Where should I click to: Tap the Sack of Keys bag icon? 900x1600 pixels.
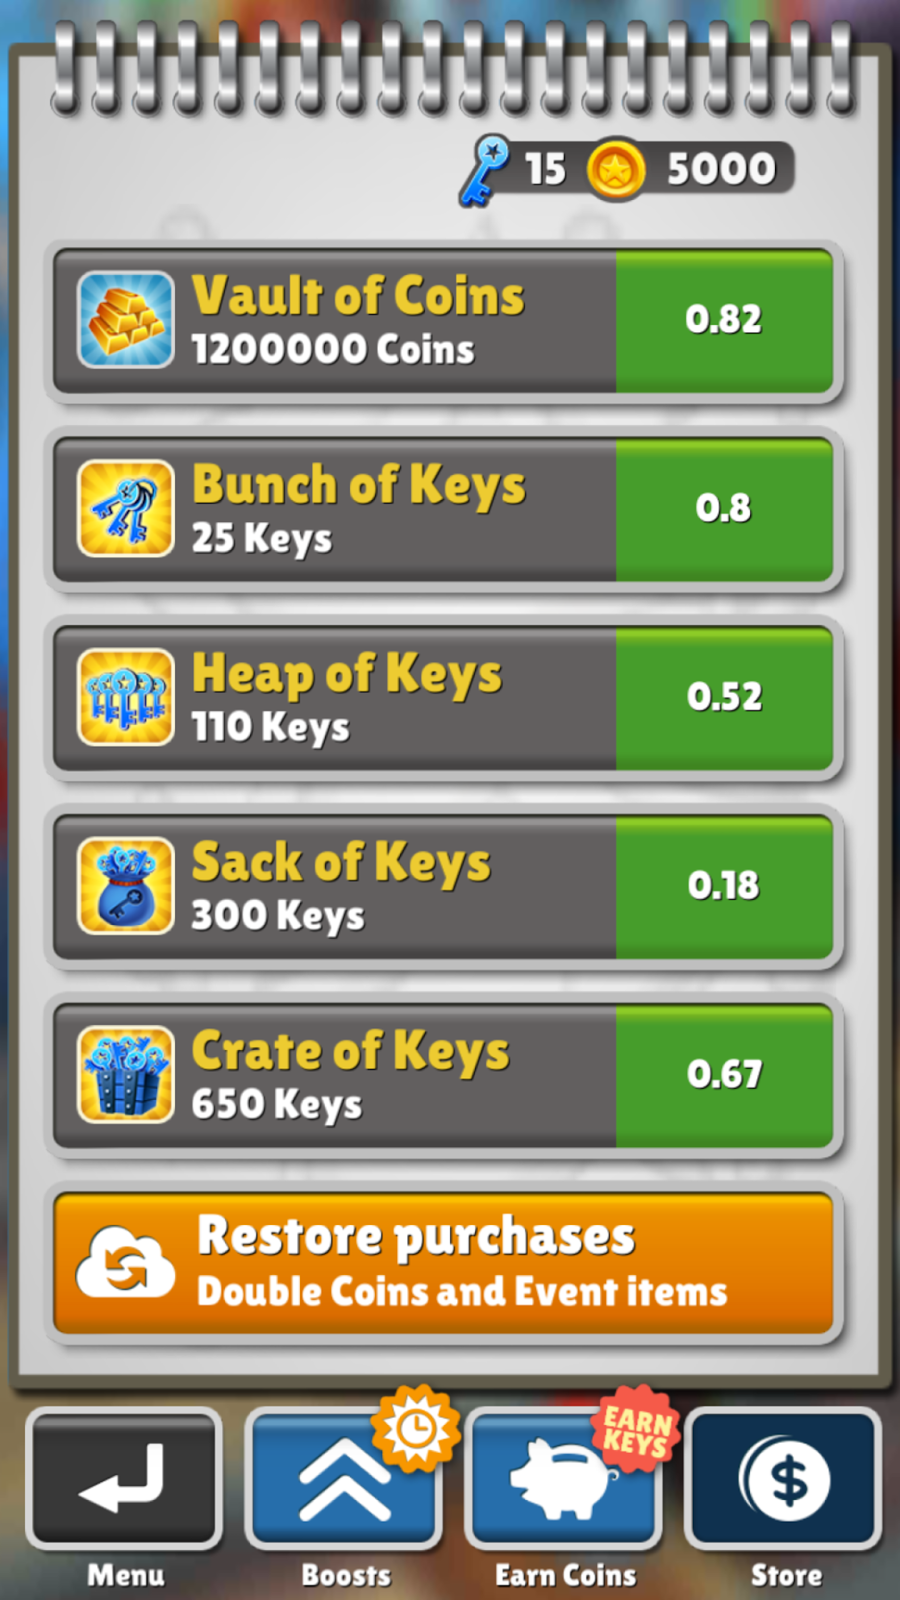tap(126, 885)
